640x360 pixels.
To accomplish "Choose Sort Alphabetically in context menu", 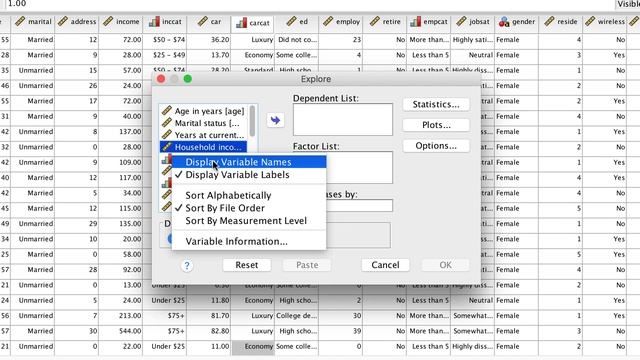I will coord(249,196).
